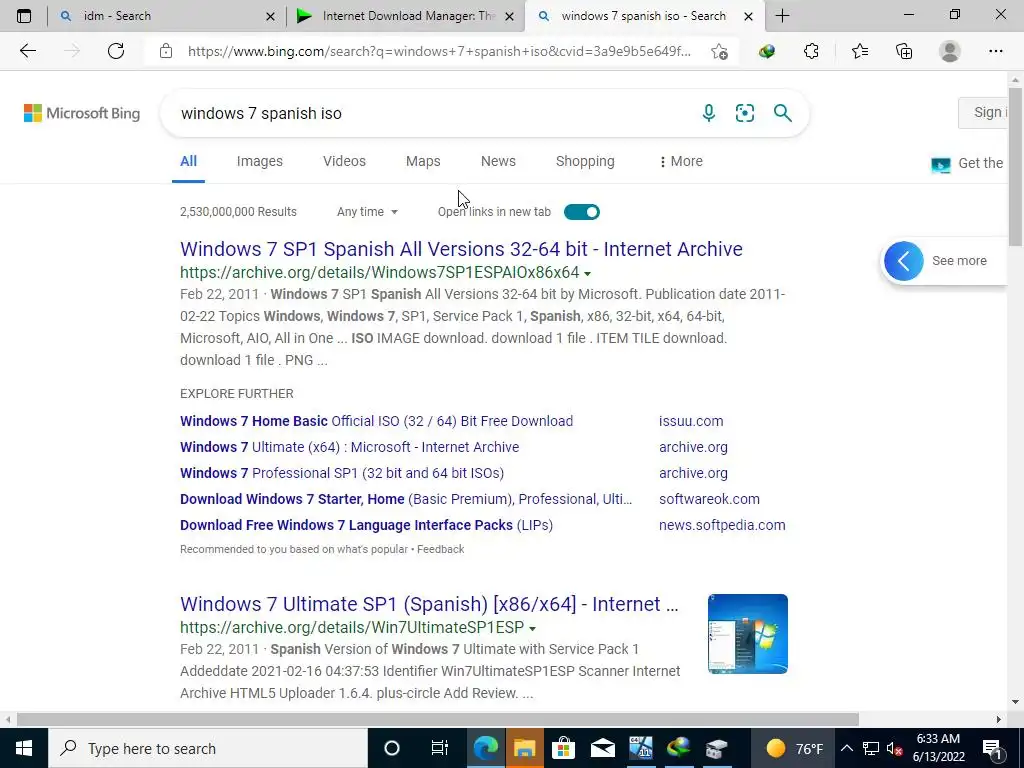This screenshot has width=1024, height=768.
Task: Select the Images search tab
Action: coord(259,161)
